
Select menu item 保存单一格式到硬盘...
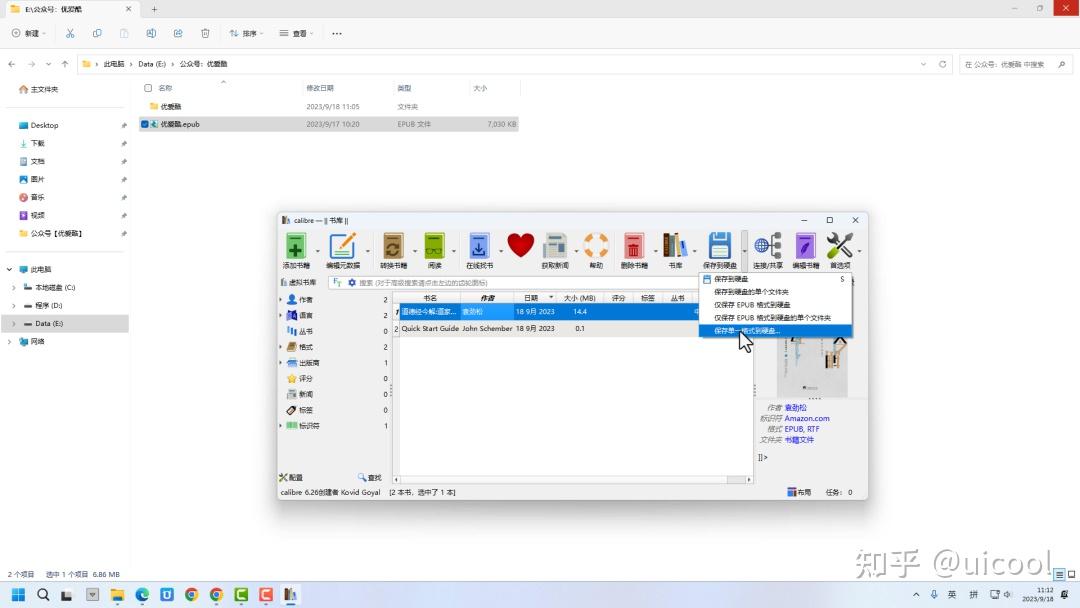[776, 331]
